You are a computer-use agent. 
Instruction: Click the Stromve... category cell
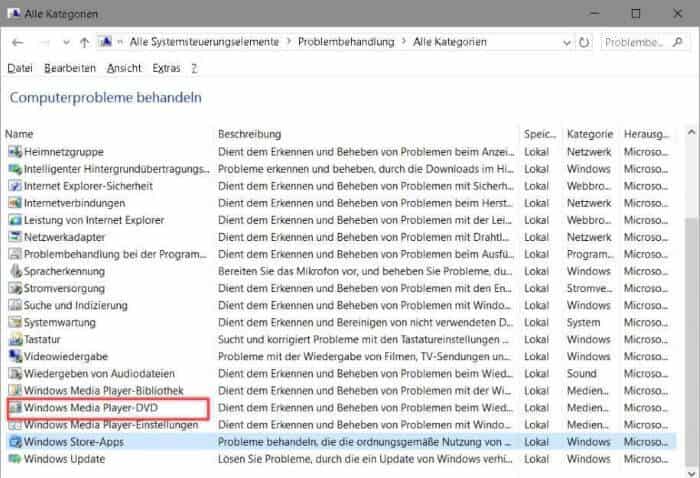589,288
